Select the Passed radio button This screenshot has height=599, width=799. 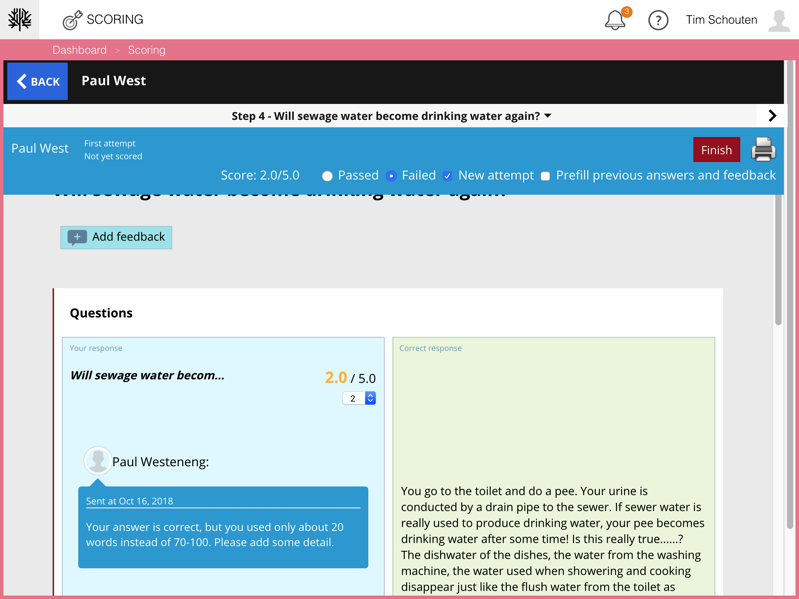327,176
